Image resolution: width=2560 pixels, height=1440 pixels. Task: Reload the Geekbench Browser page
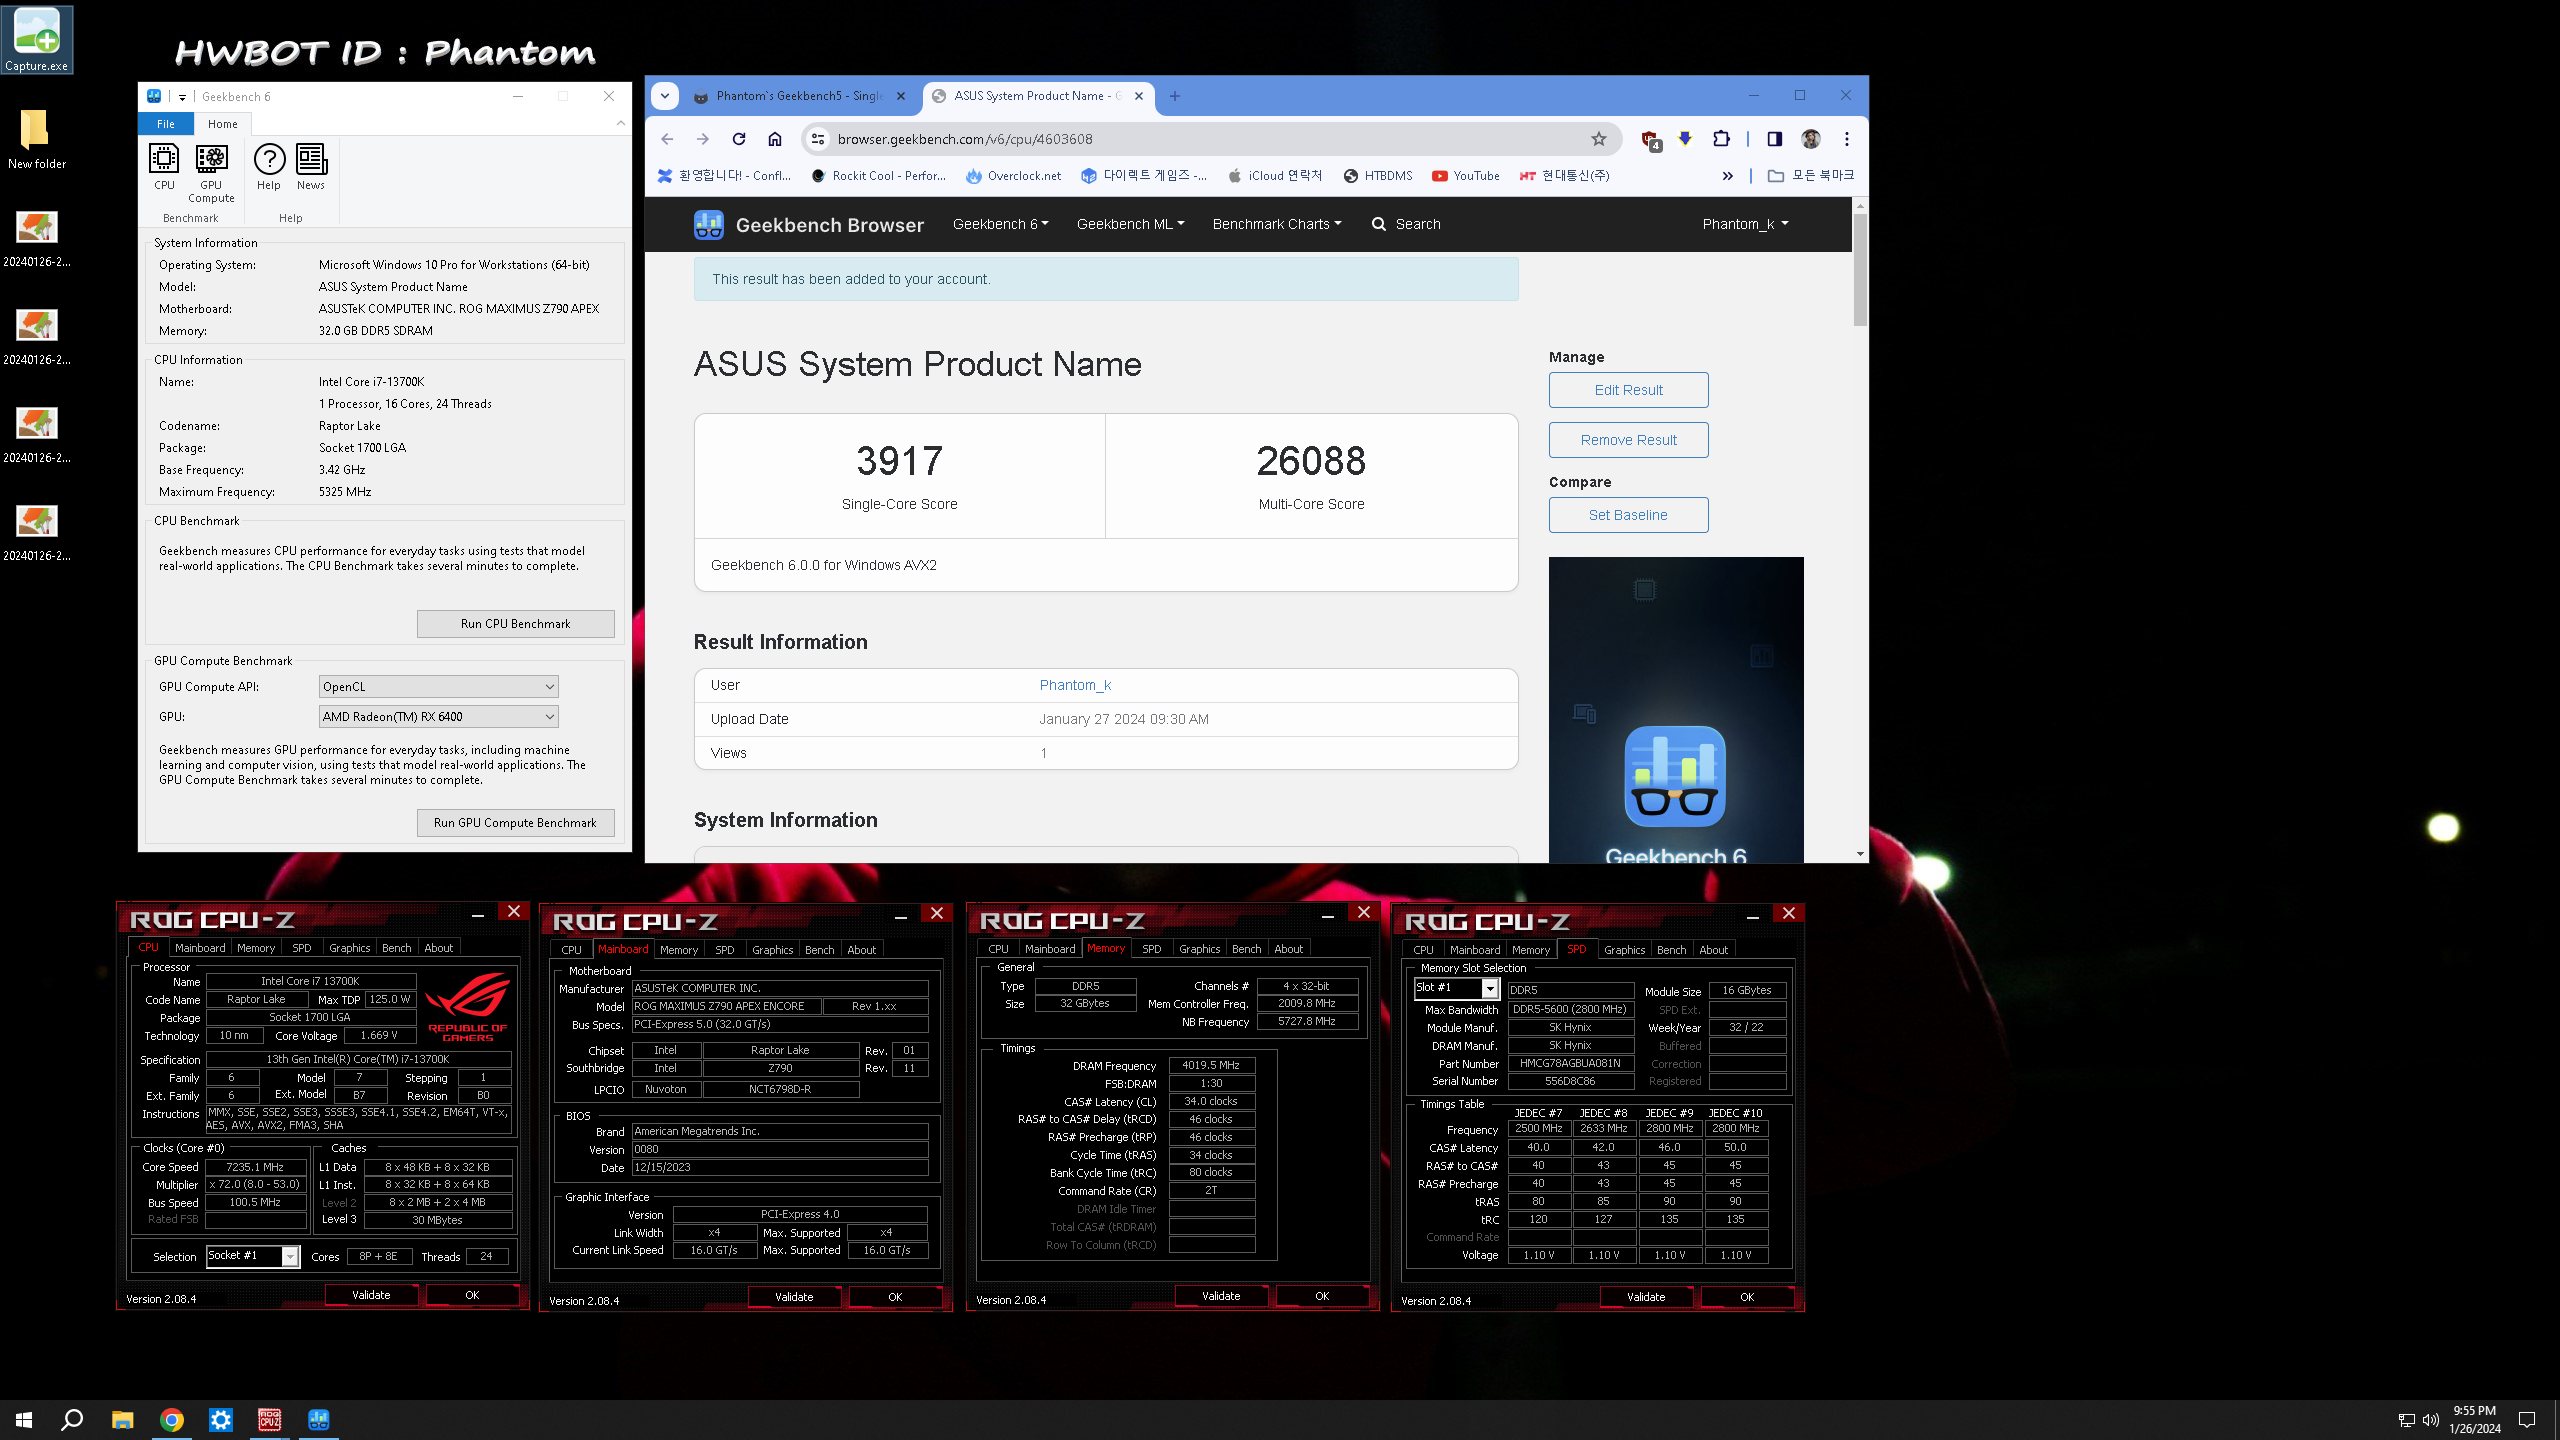pyautogui.click(x=739, y=139)
